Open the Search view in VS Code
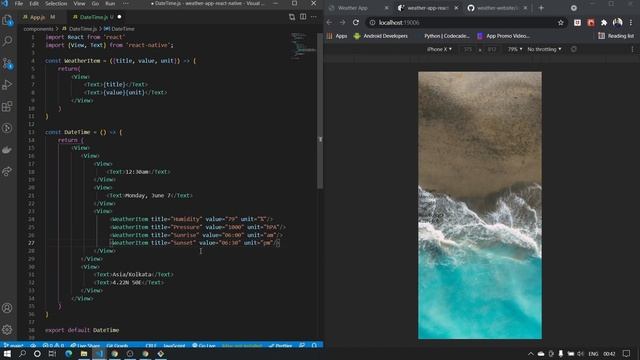The width and height of the screenshot is (640, 360). point(7,41)
